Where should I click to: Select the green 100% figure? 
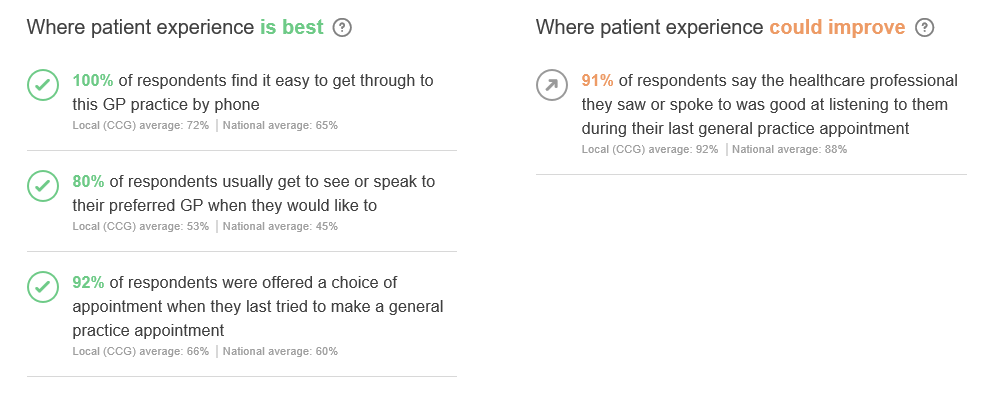[x=93, y=80]
